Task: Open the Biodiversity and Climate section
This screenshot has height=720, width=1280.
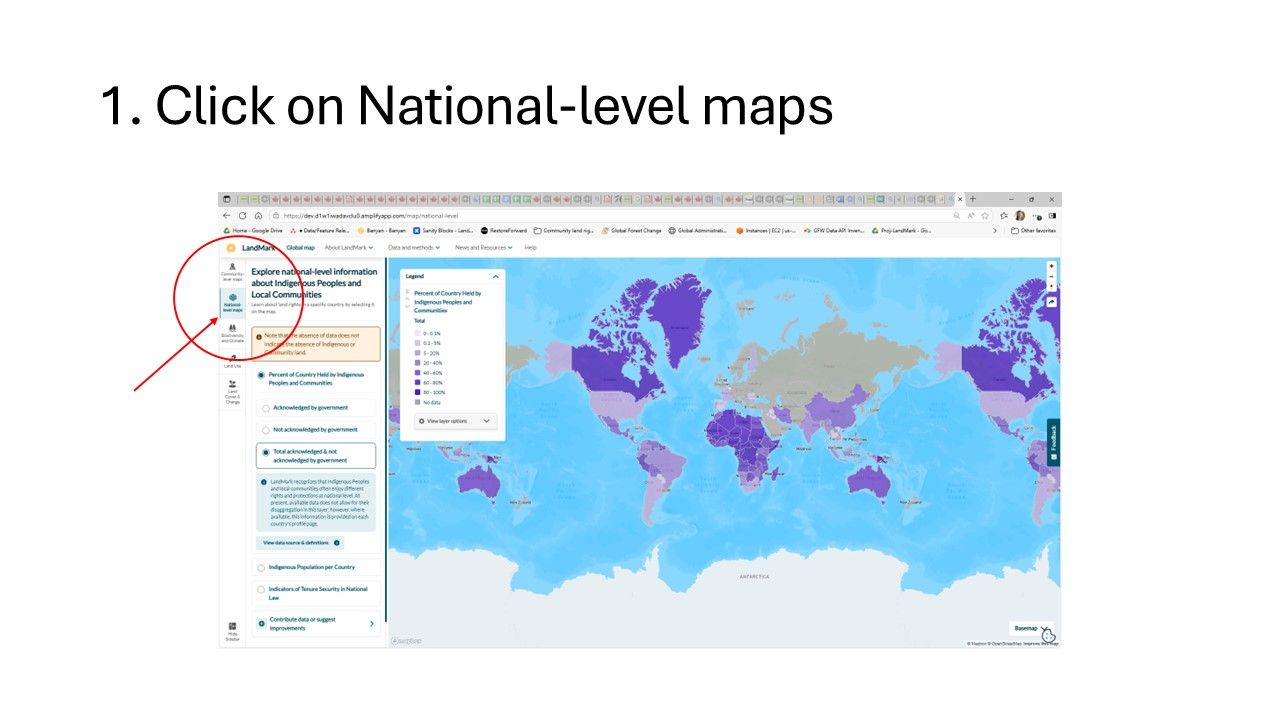Action: (x=232, y=334)
